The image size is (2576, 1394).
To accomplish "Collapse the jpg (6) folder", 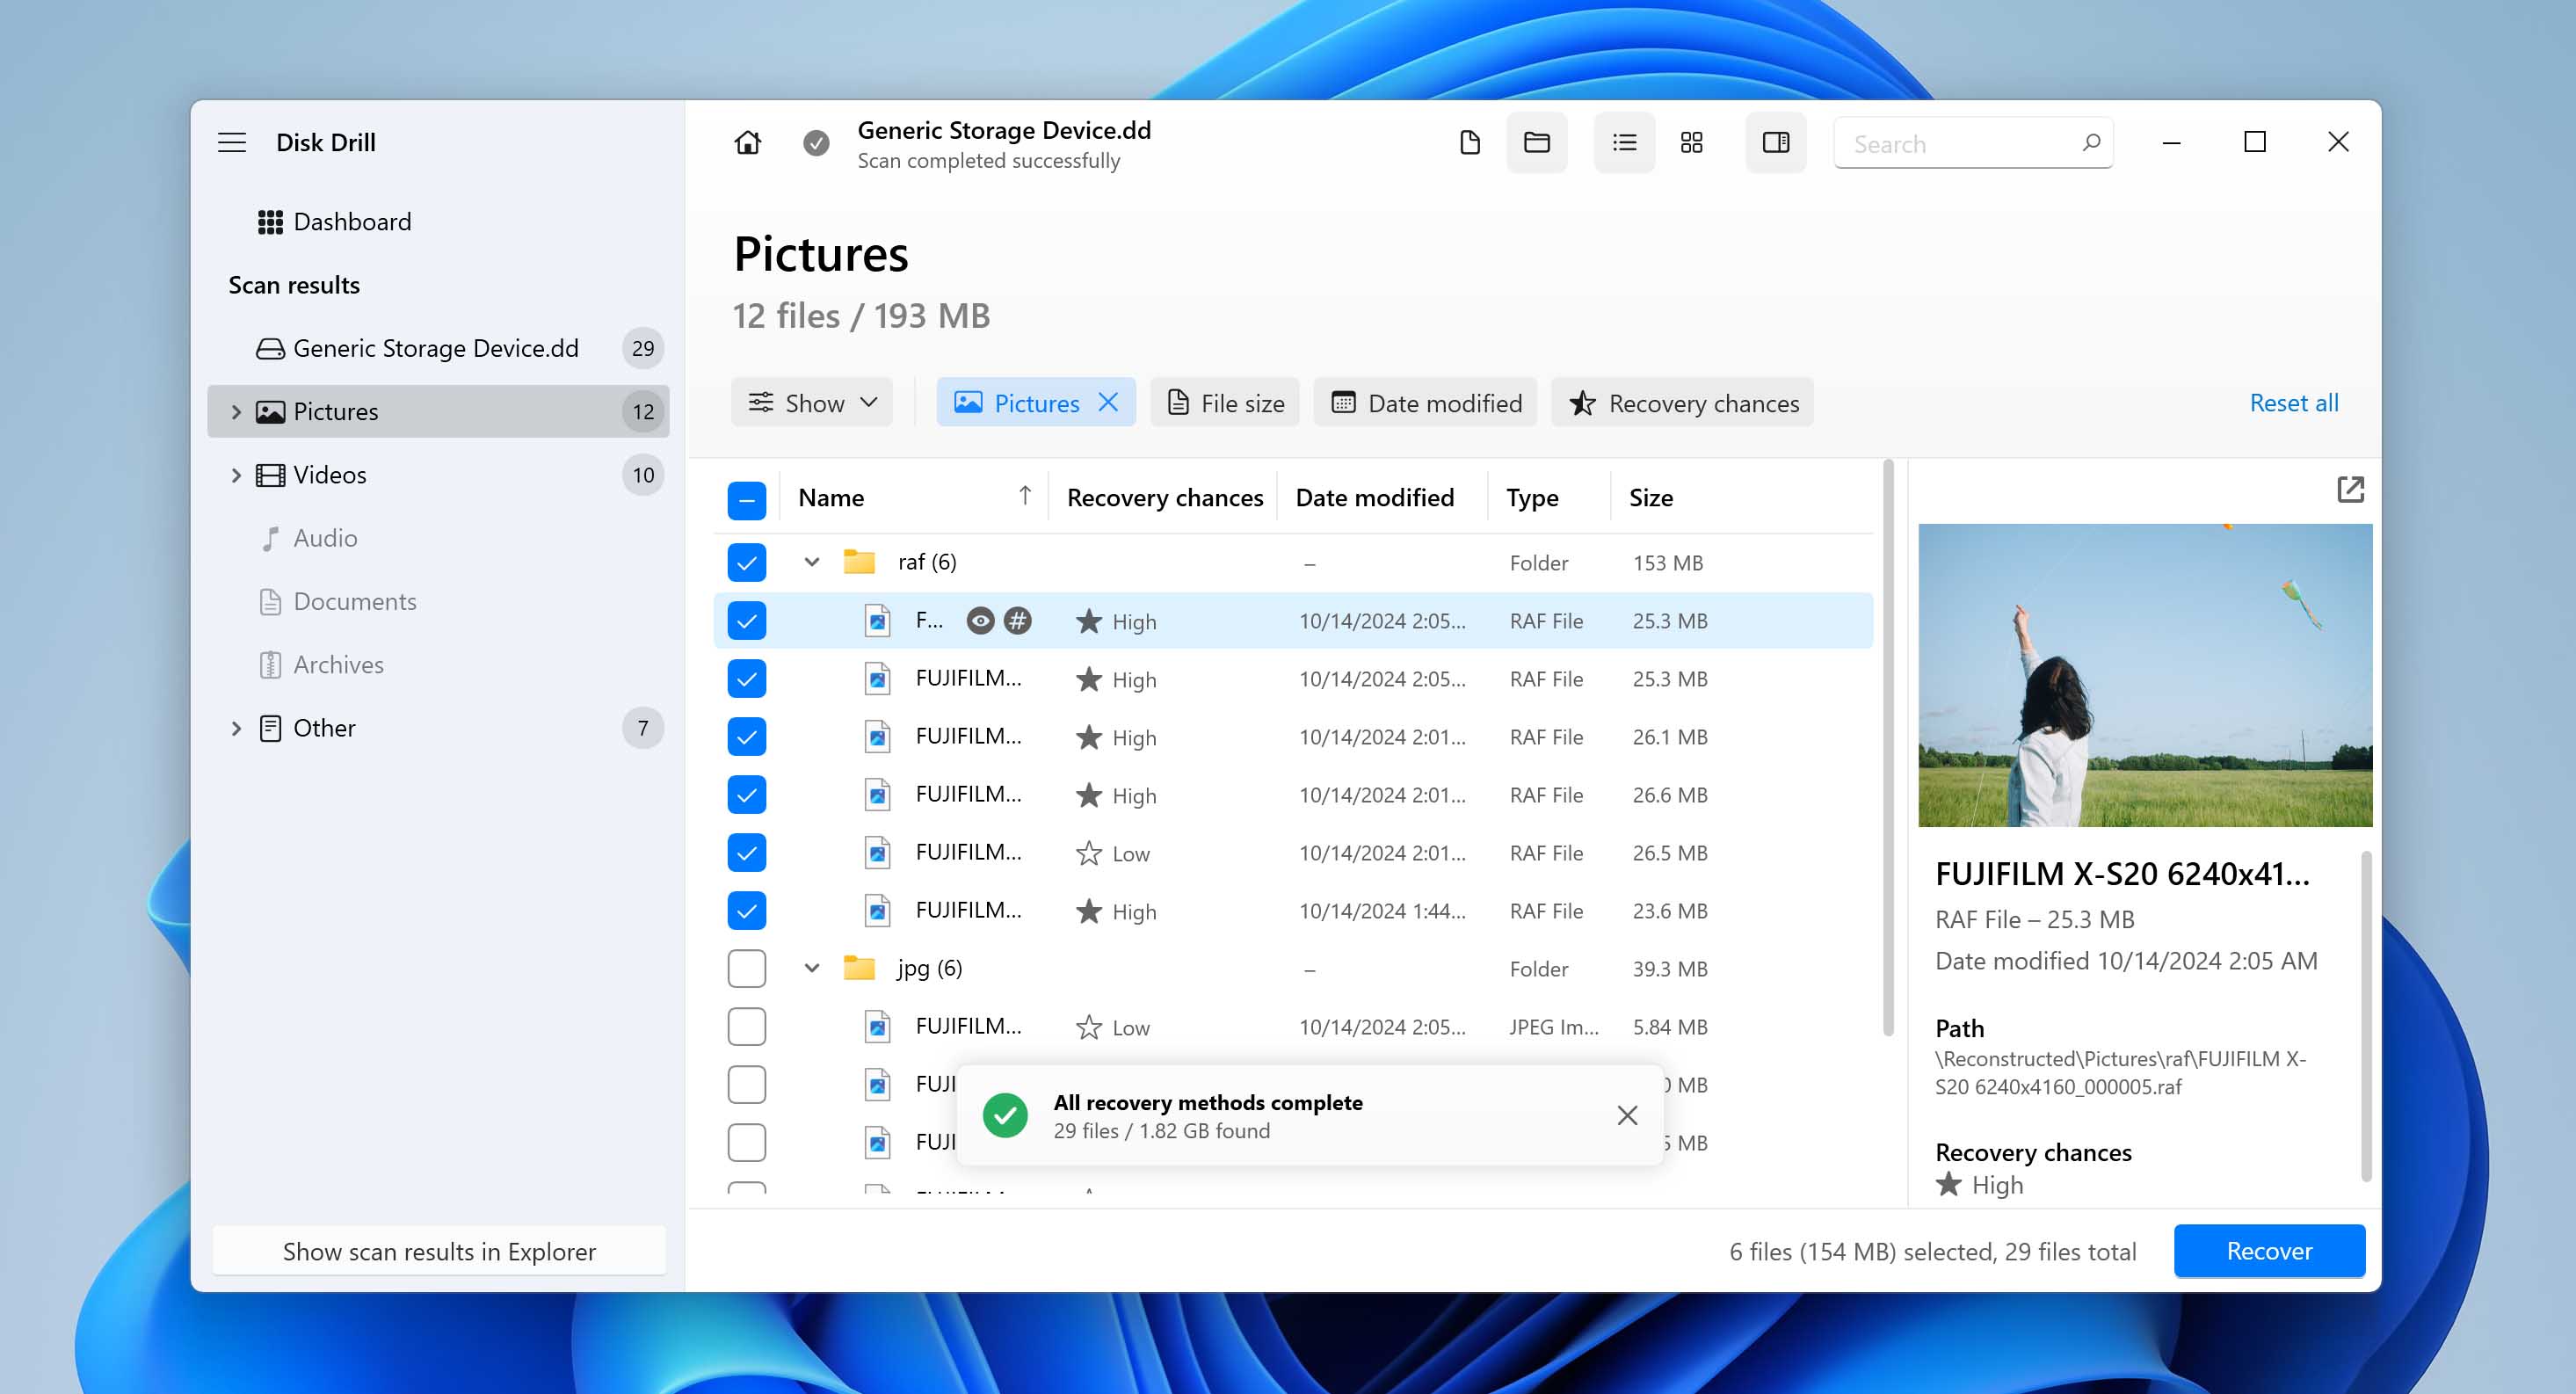I will 811,968.
